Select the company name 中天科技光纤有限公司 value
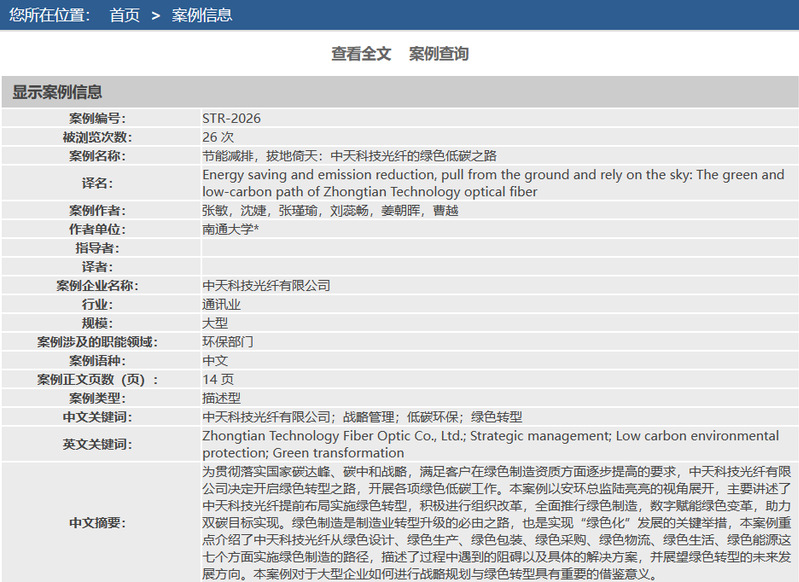 click(x=266, y=285)
